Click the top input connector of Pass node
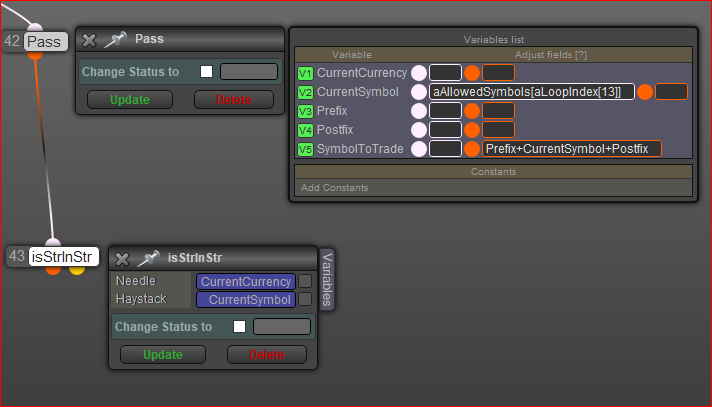 pos(35,28)
